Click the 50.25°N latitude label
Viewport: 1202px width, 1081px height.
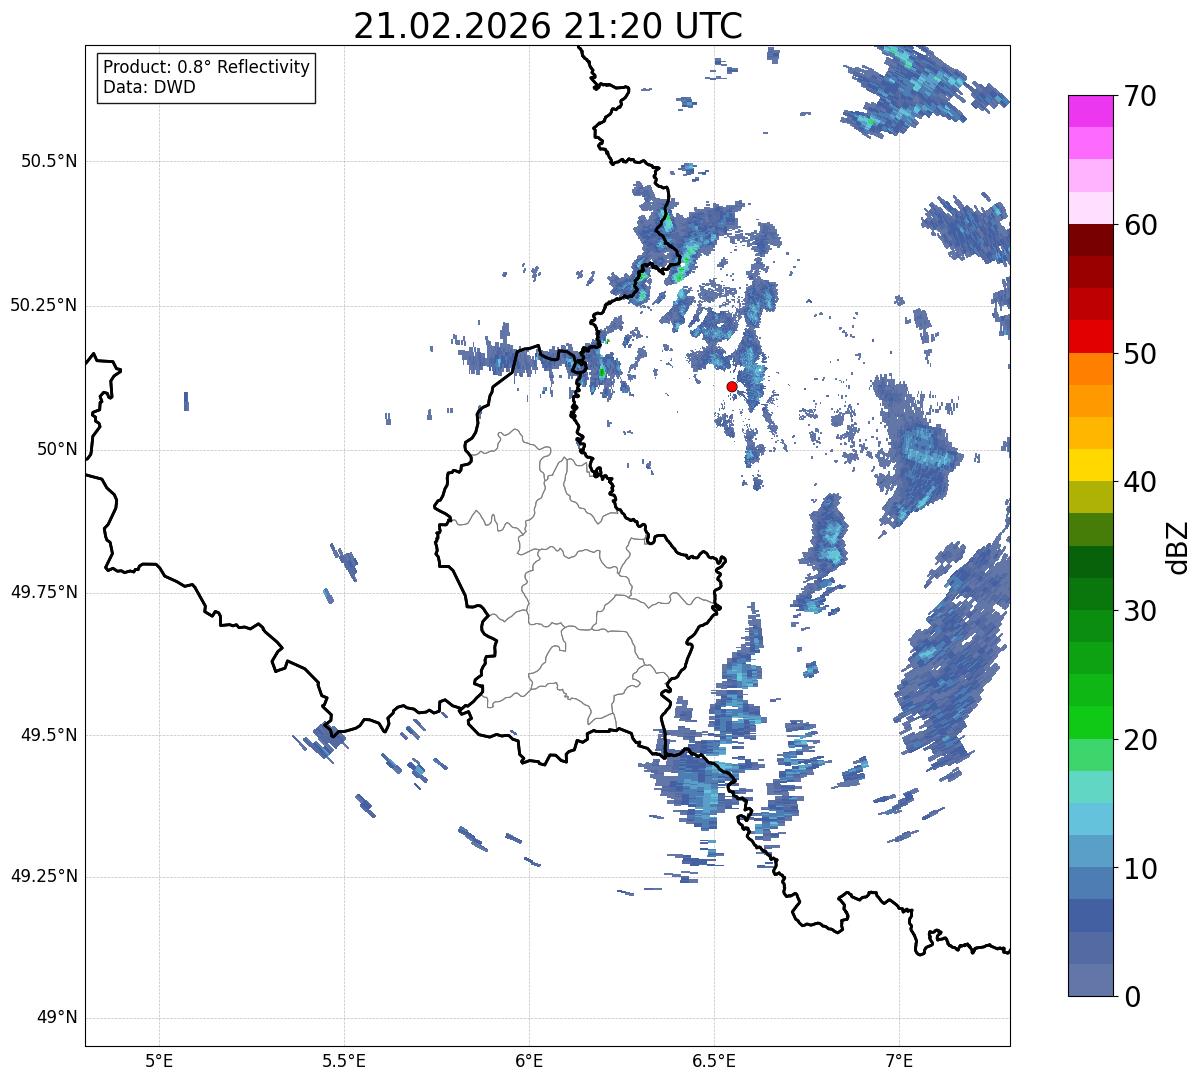[43, 305]
